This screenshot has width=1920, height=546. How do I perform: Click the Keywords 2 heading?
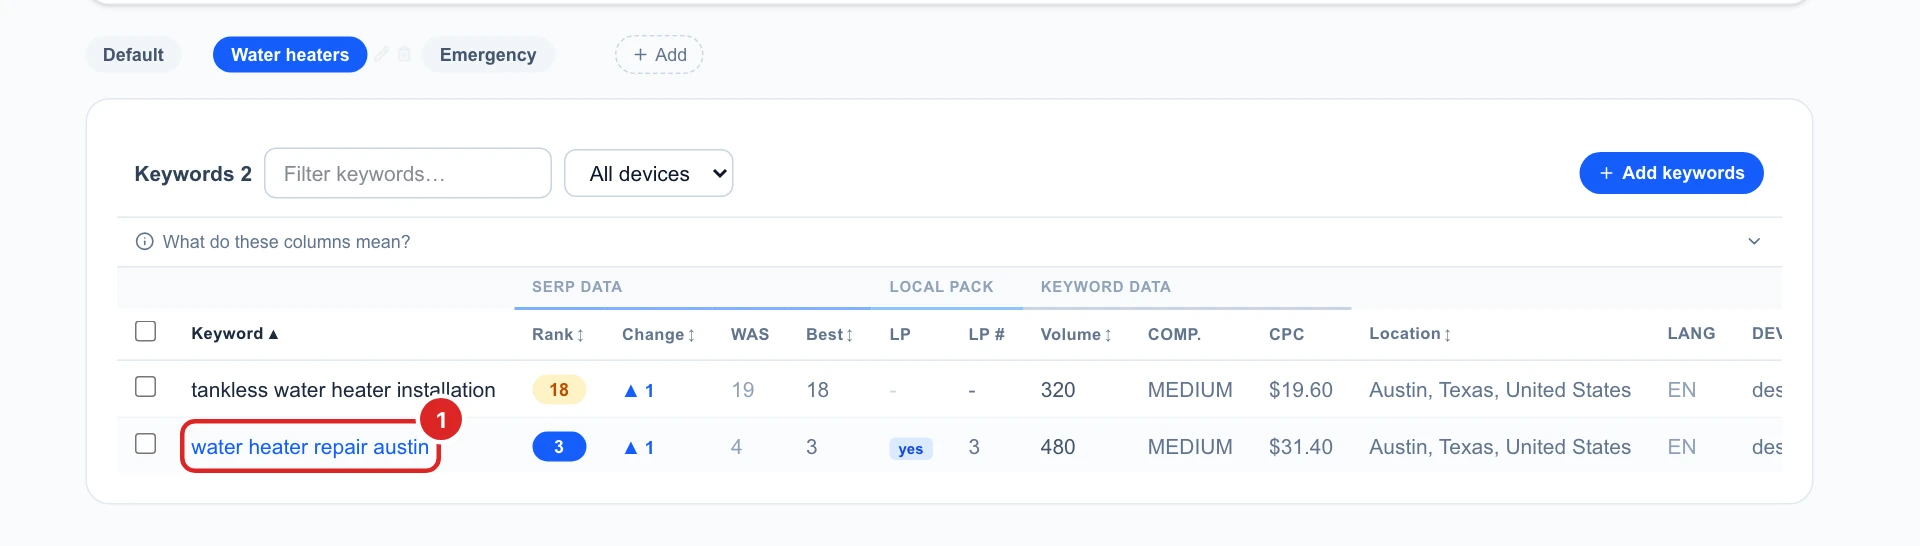[193, 174]
